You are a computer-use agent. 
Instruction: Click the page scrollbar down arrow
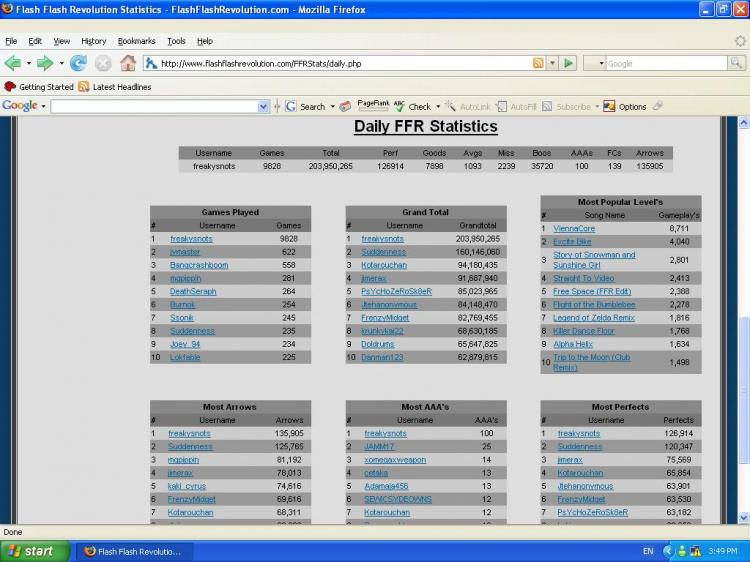point(743,518)
